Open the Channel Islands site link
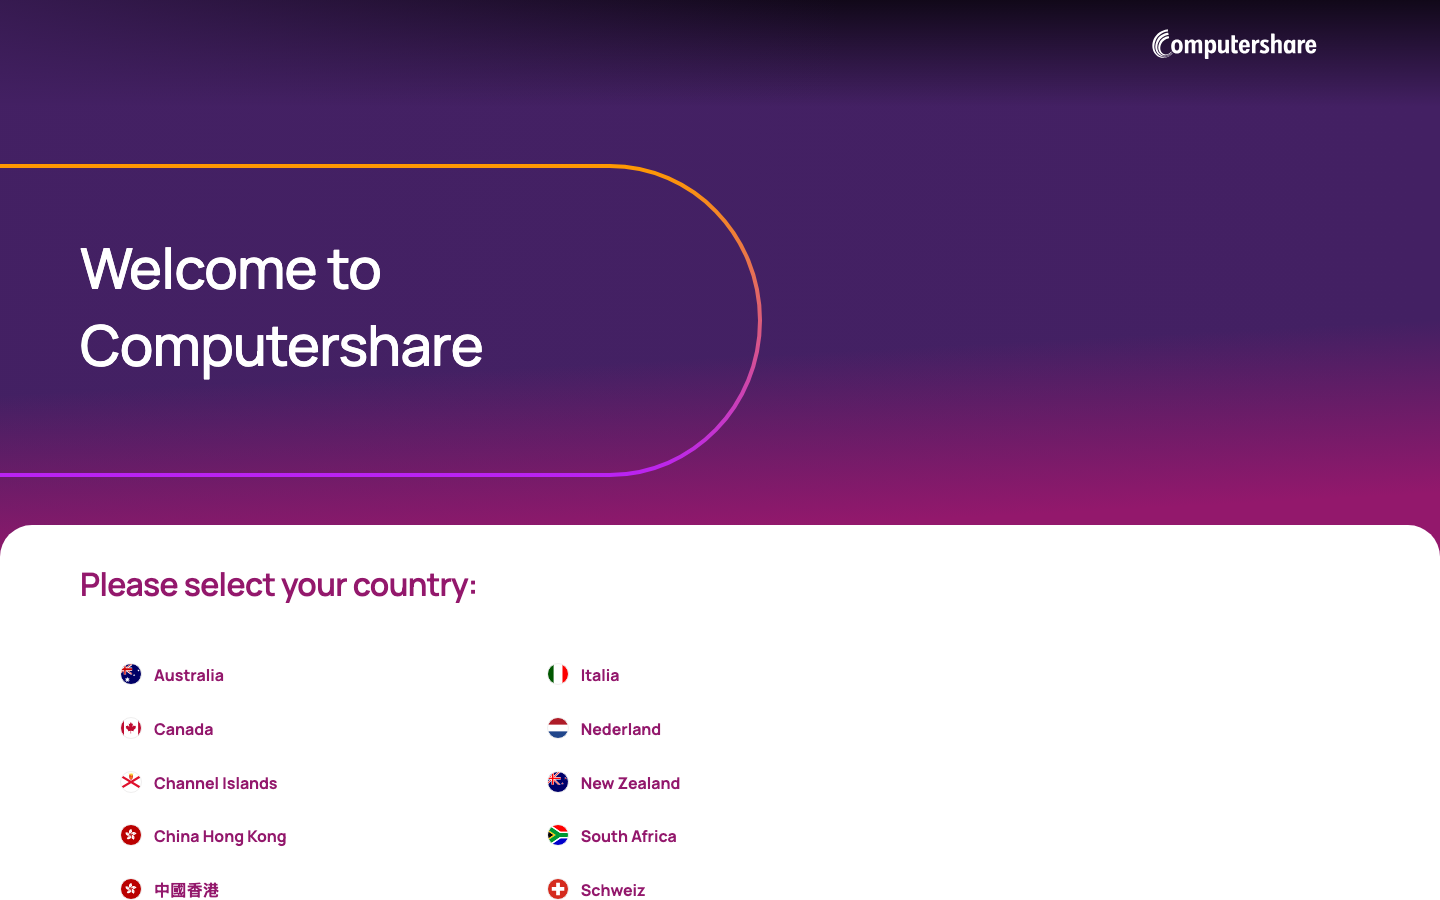 tap(215, 783)
